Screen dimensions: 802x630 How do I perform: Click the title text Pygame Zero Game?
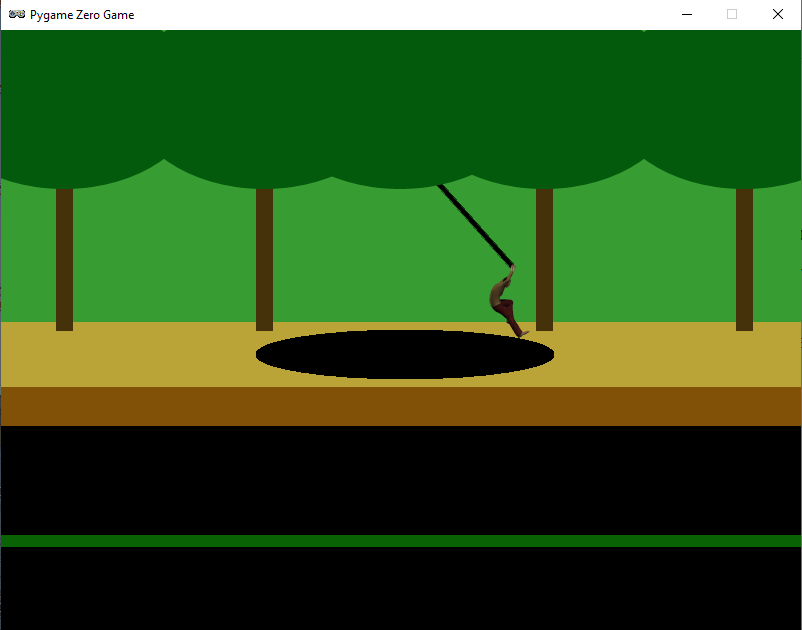tap(80, 14)
